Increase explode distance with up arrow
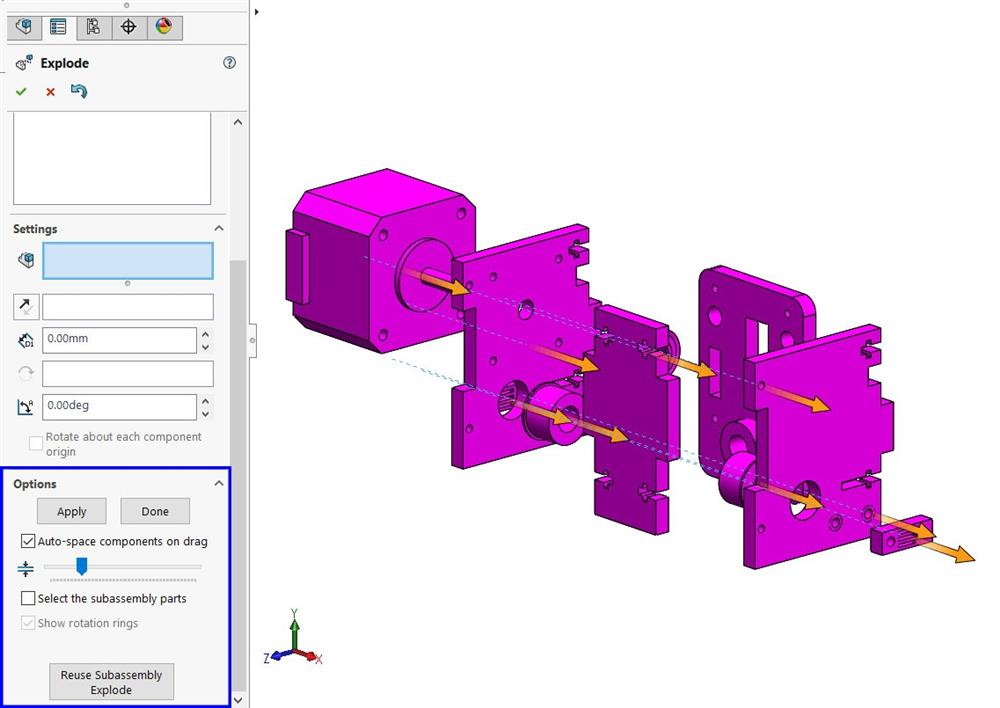This screenshot has height=708, width=1000. pos(205,334)
